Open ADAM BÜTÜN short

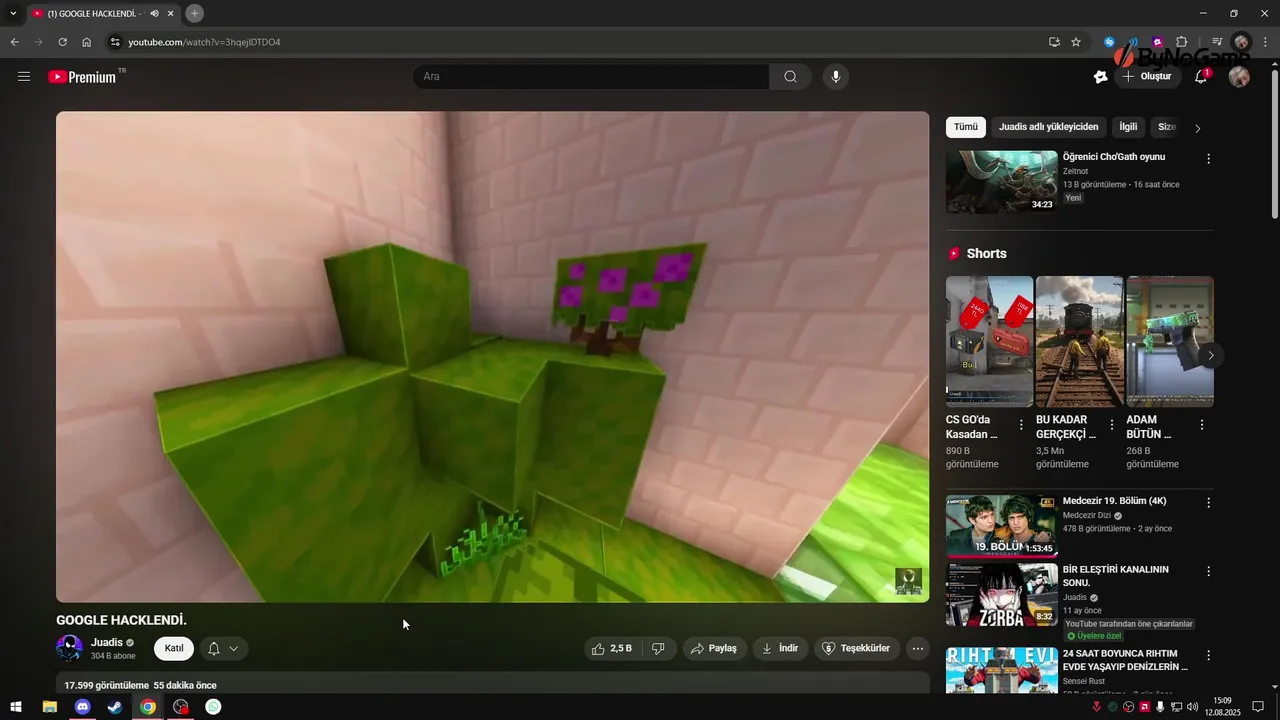tap(1170, 341)
